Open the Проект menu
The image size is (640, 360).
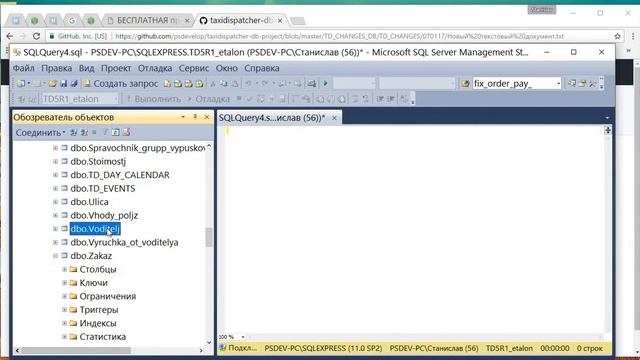click(x=116, y=68)
